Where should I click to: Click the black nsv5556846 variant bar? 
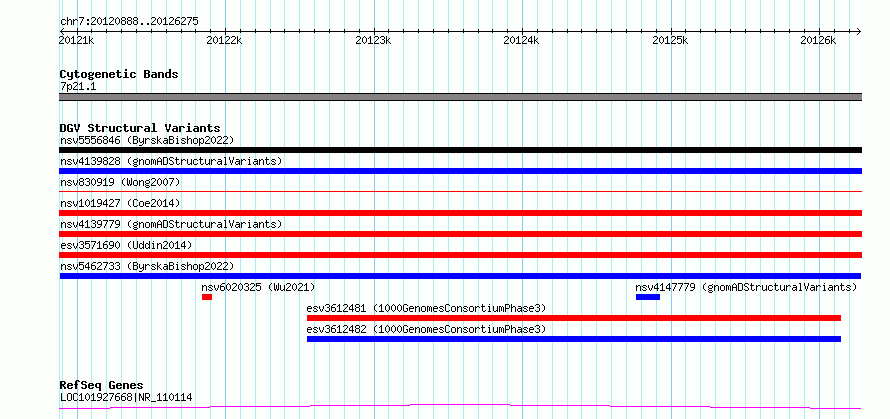(x=460, y=150)
